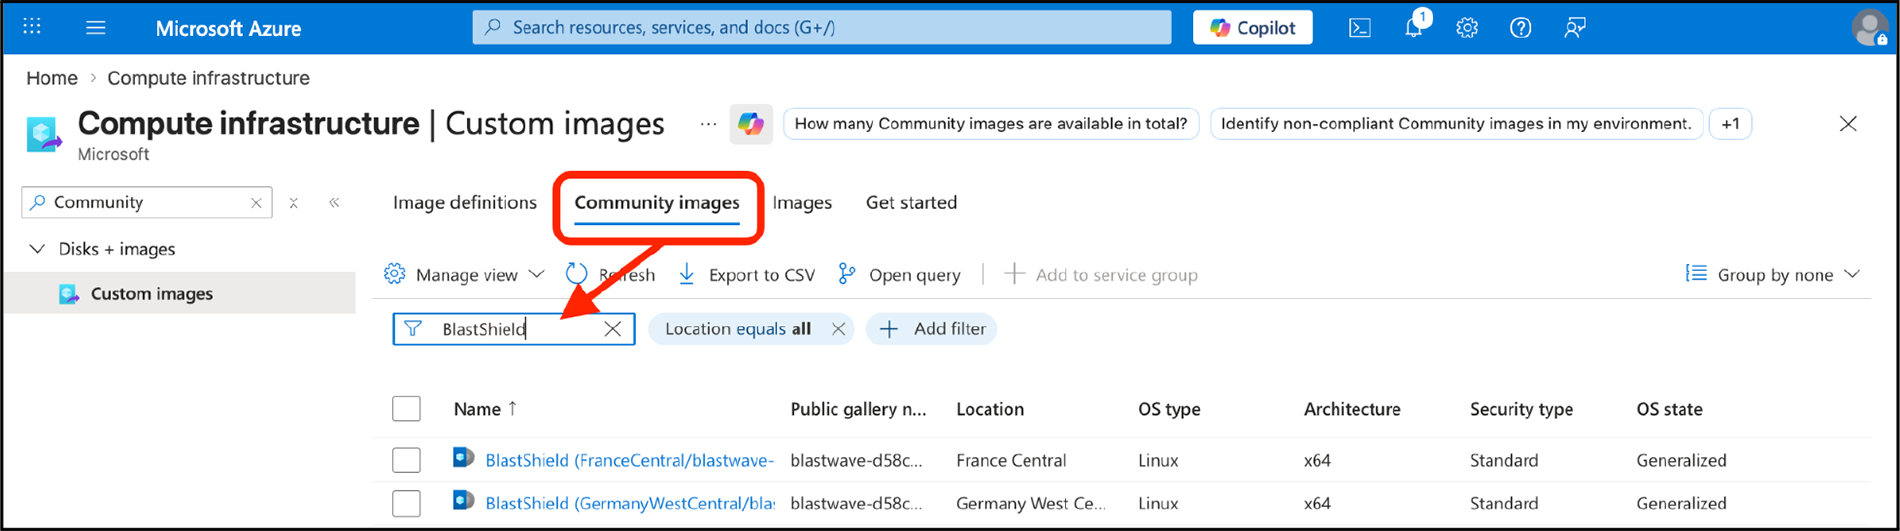
Task: Close the Custom images blade
Action: 1848,124
